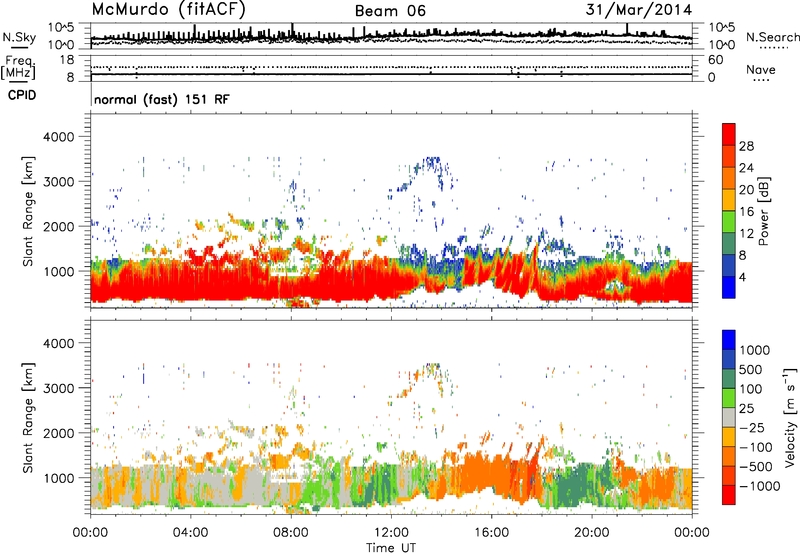Click the 'Beam 06' heading
The width and height of the screenshot is (800, 554).
coord(390,11)
